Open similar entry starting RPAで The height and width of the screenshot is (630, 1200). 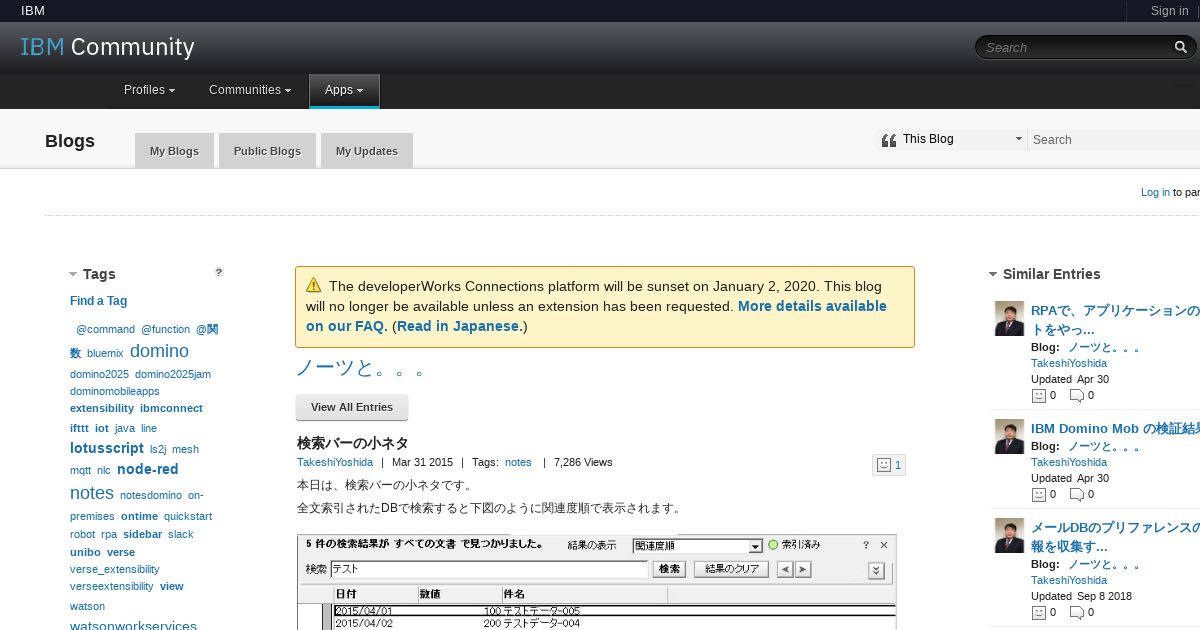[x=1115, y=320]
